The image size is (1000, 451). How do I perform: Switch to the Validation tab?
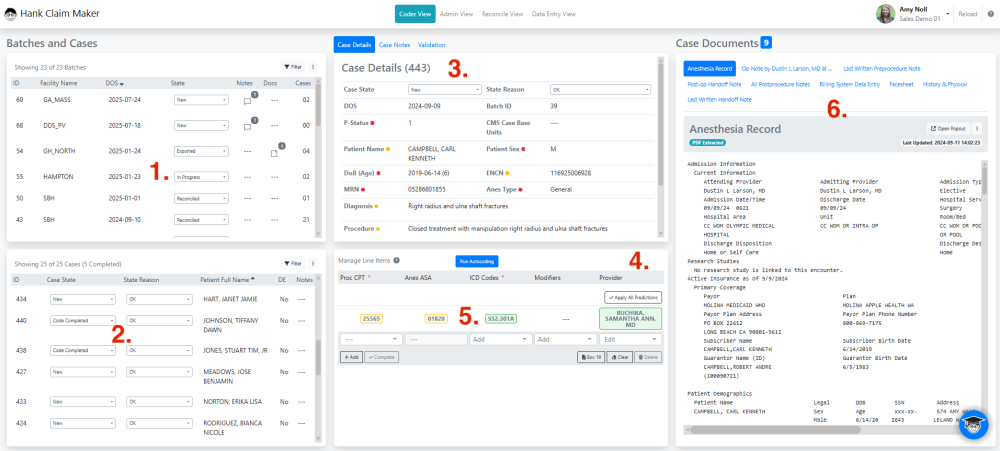tap(431, 45)
